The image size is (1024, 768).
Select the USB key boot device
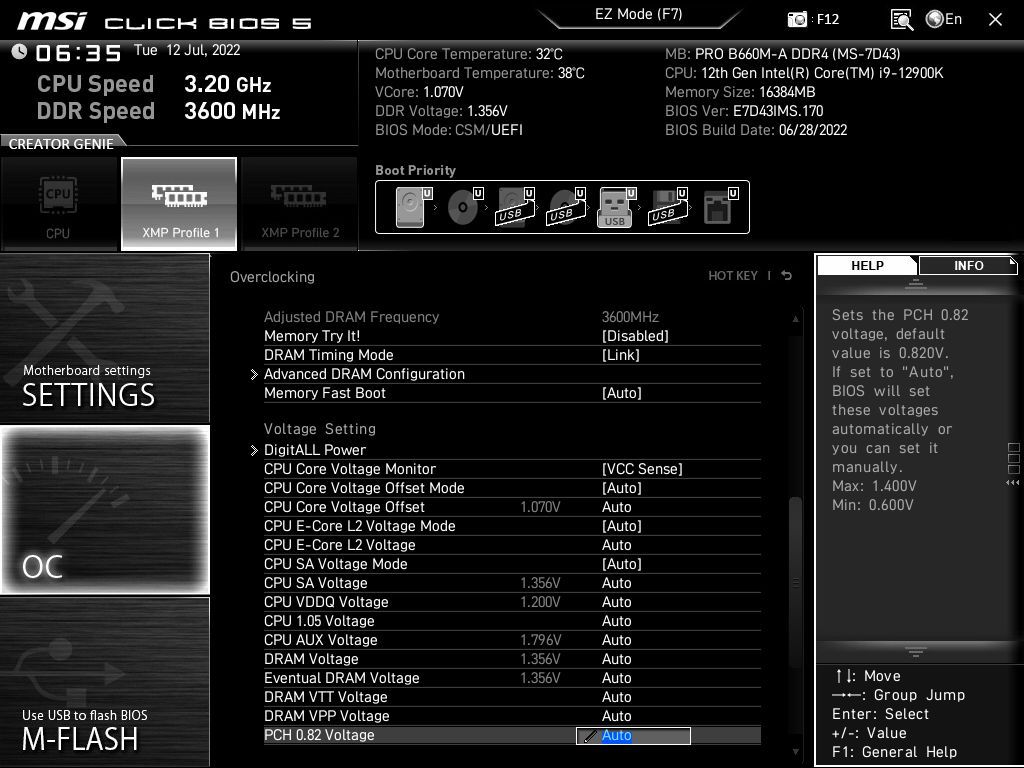(616, 207)
